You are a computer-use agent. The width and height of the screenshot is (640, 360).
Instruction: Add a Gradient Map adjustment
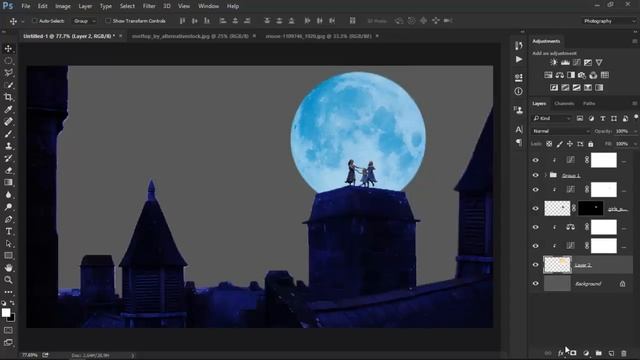pyautogui.click(x=599, y=87)
